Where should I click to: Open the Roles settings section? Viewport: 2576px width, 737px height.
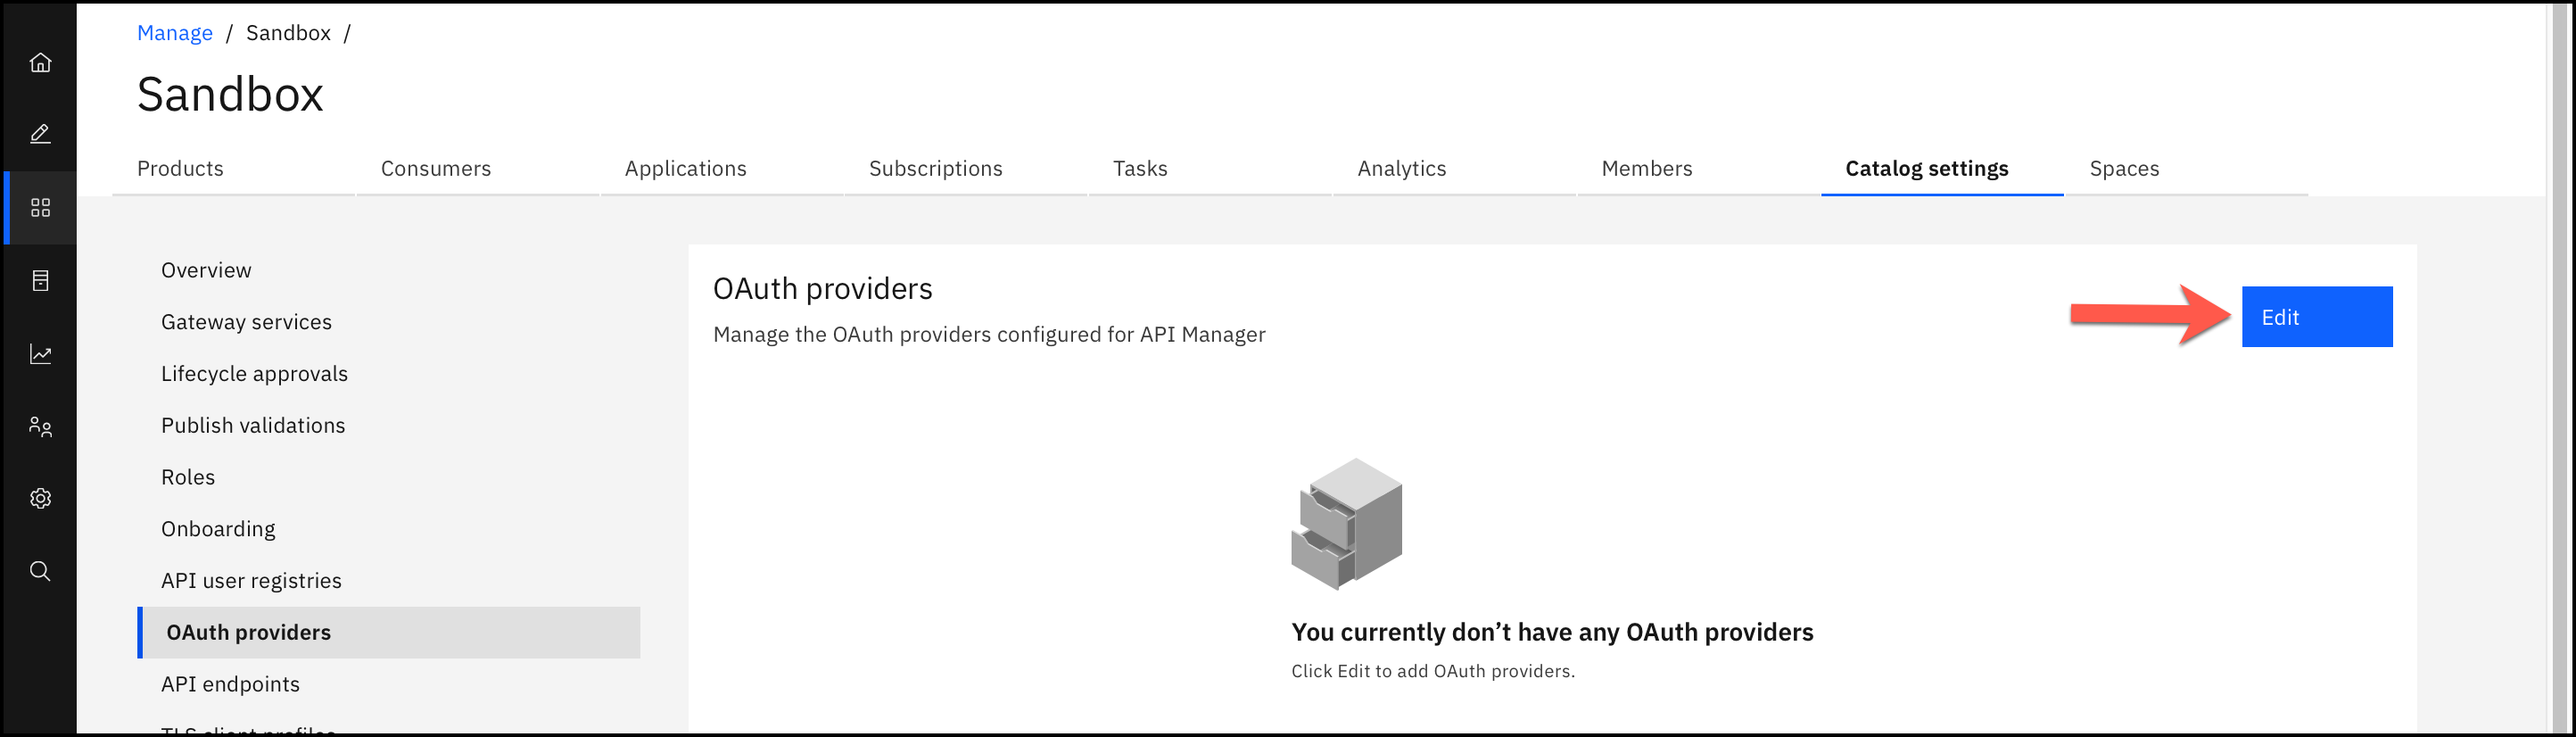(x=188, y=477)
